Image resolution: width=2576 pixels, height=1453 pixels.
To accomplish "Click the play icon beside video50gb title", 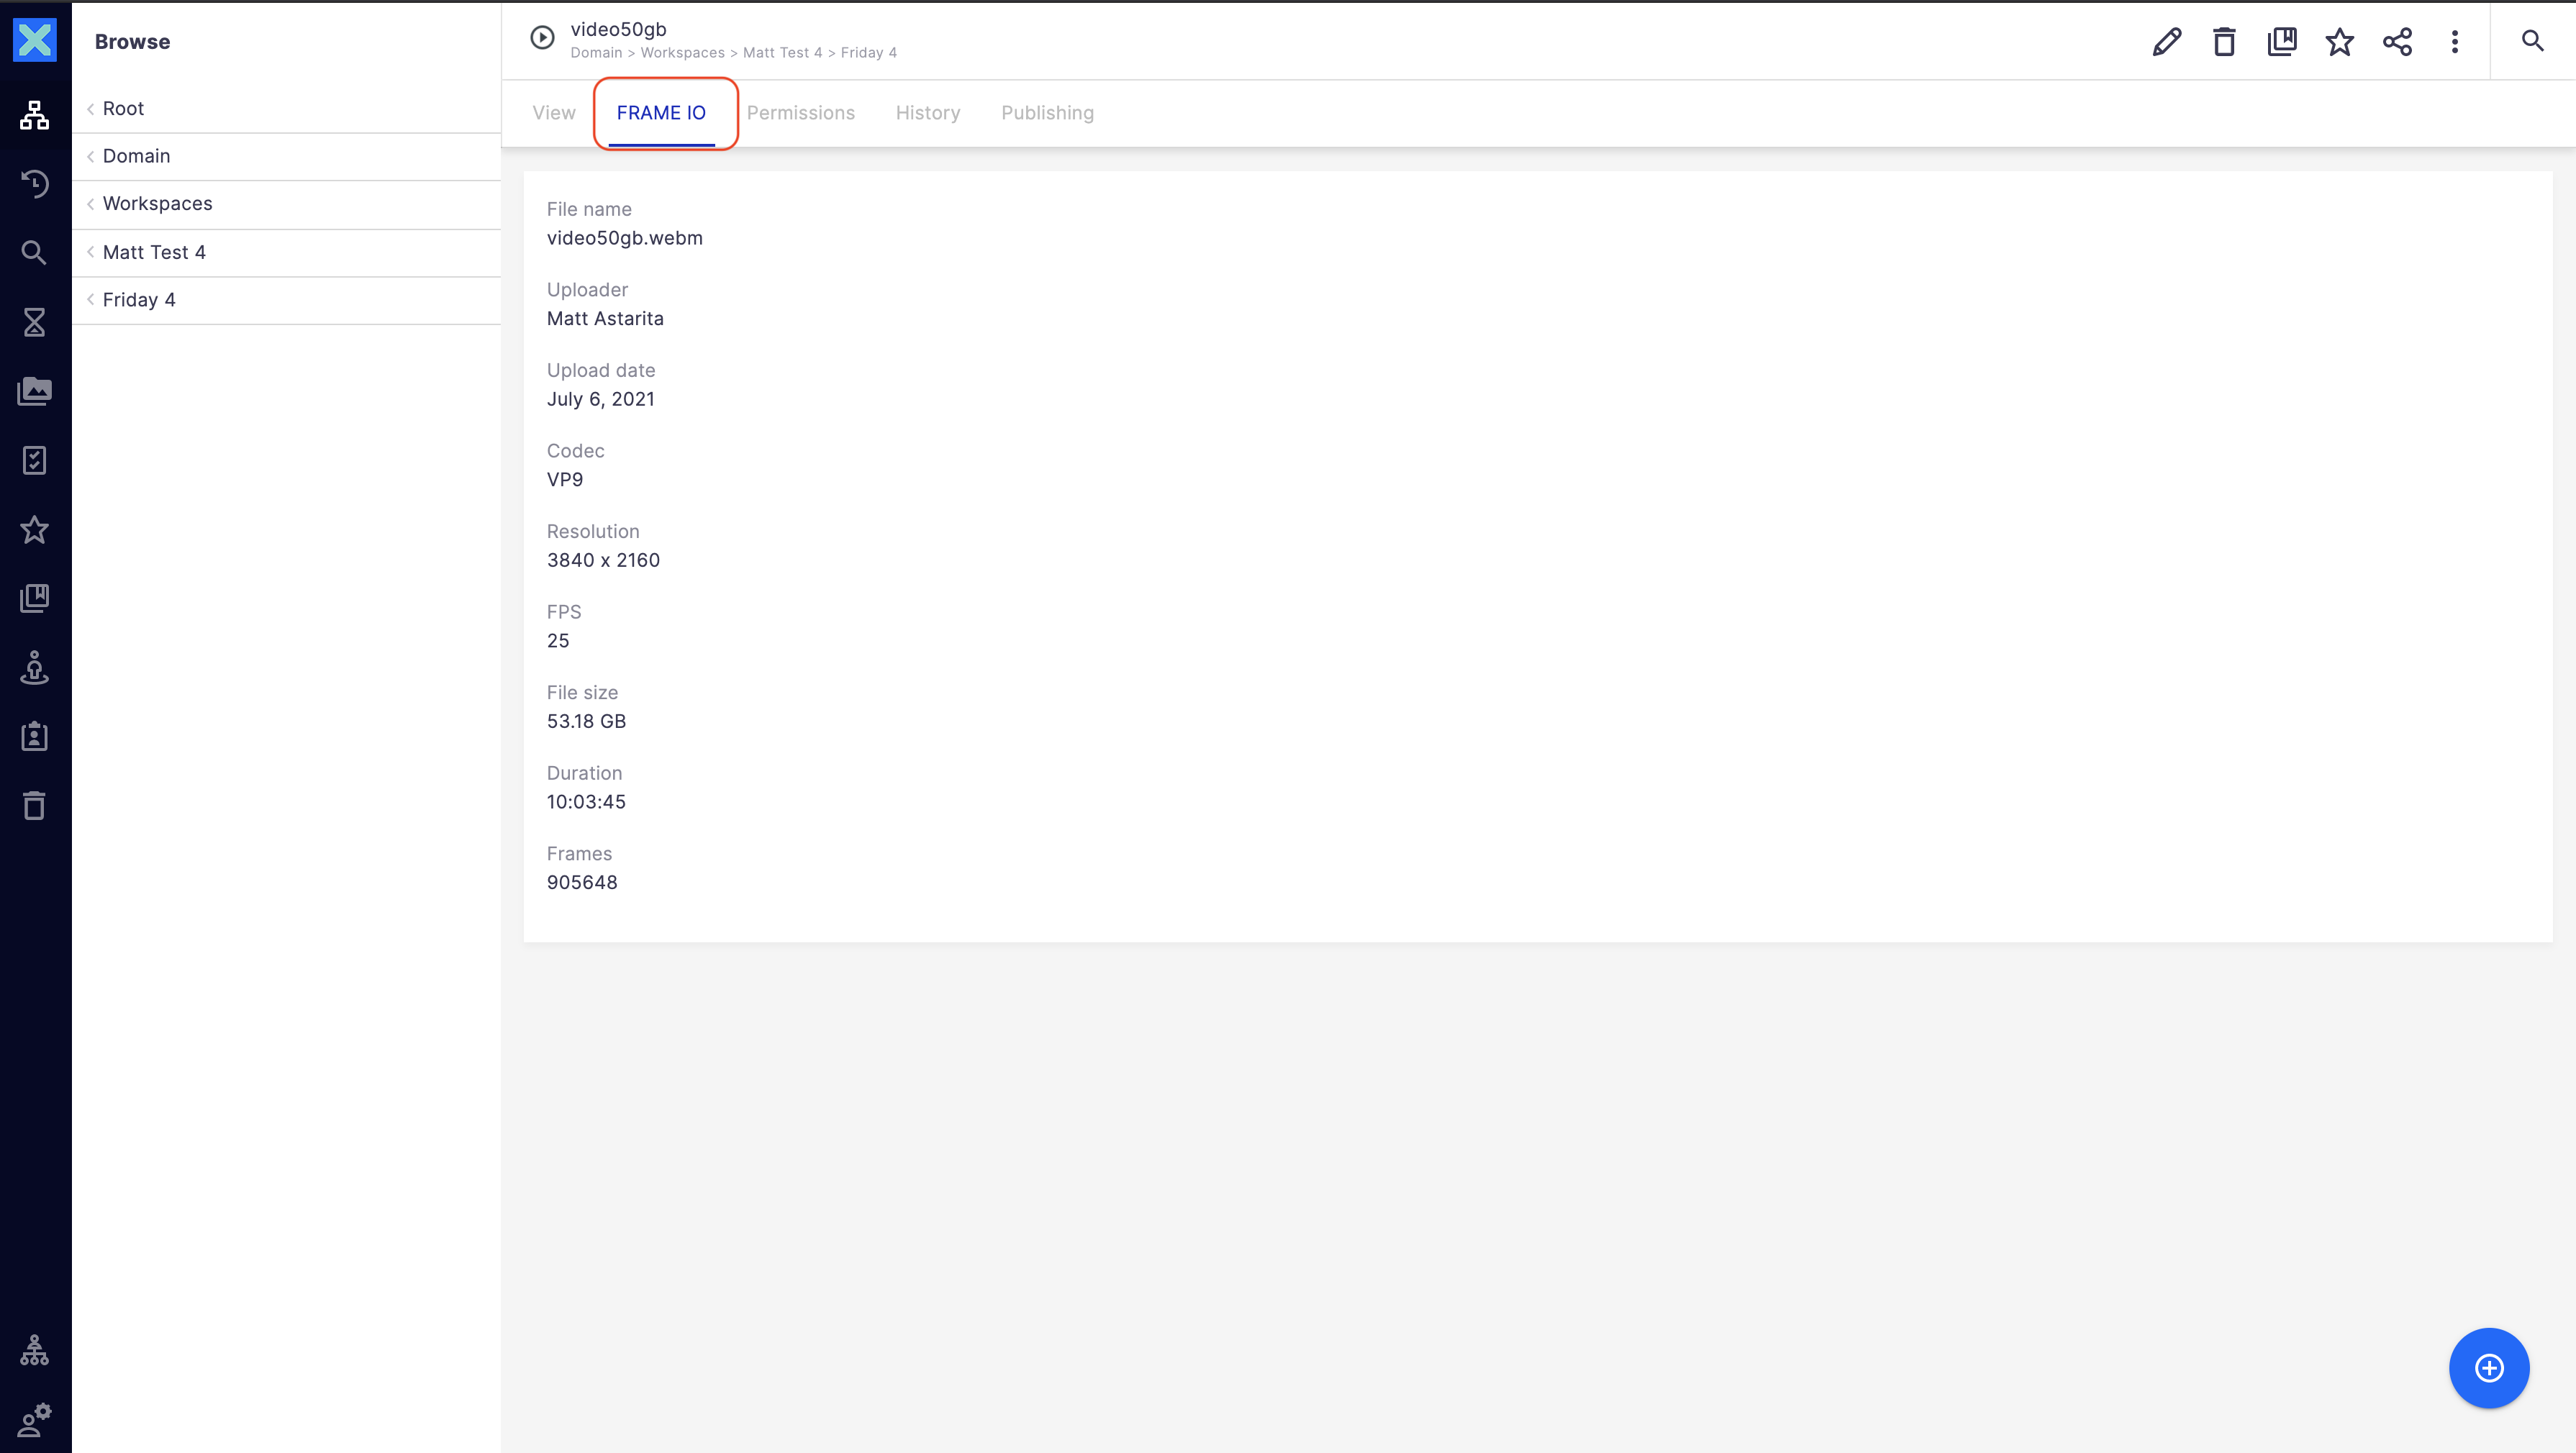I will tap(542, 38).
